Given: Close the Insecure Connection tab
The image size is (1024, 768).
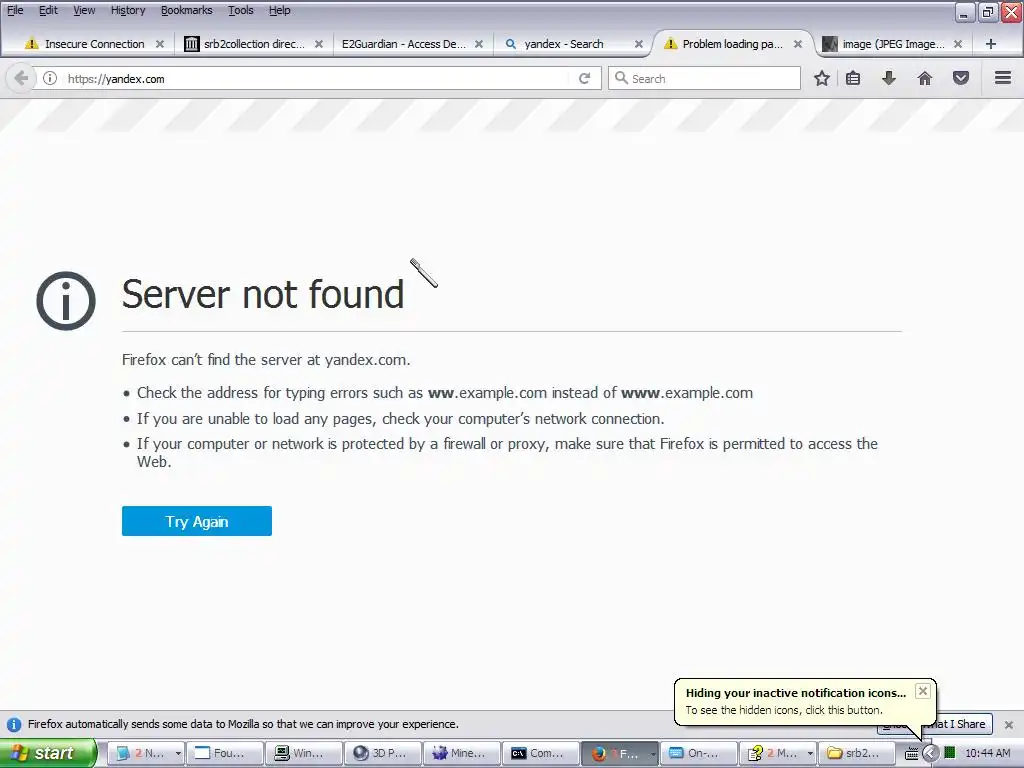Looking at the screenshot, I should (x=159, y=44).
